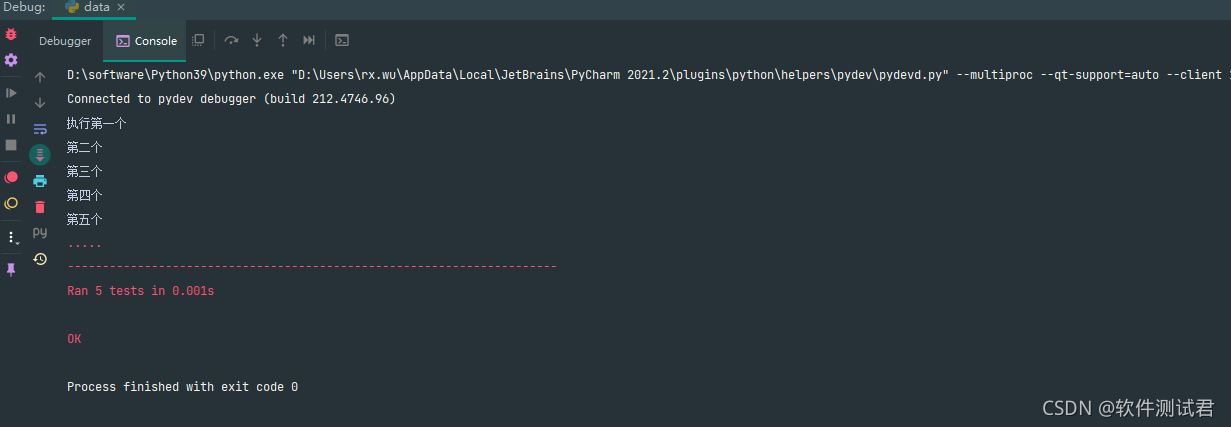Stop the debug process

pos(11,145)
